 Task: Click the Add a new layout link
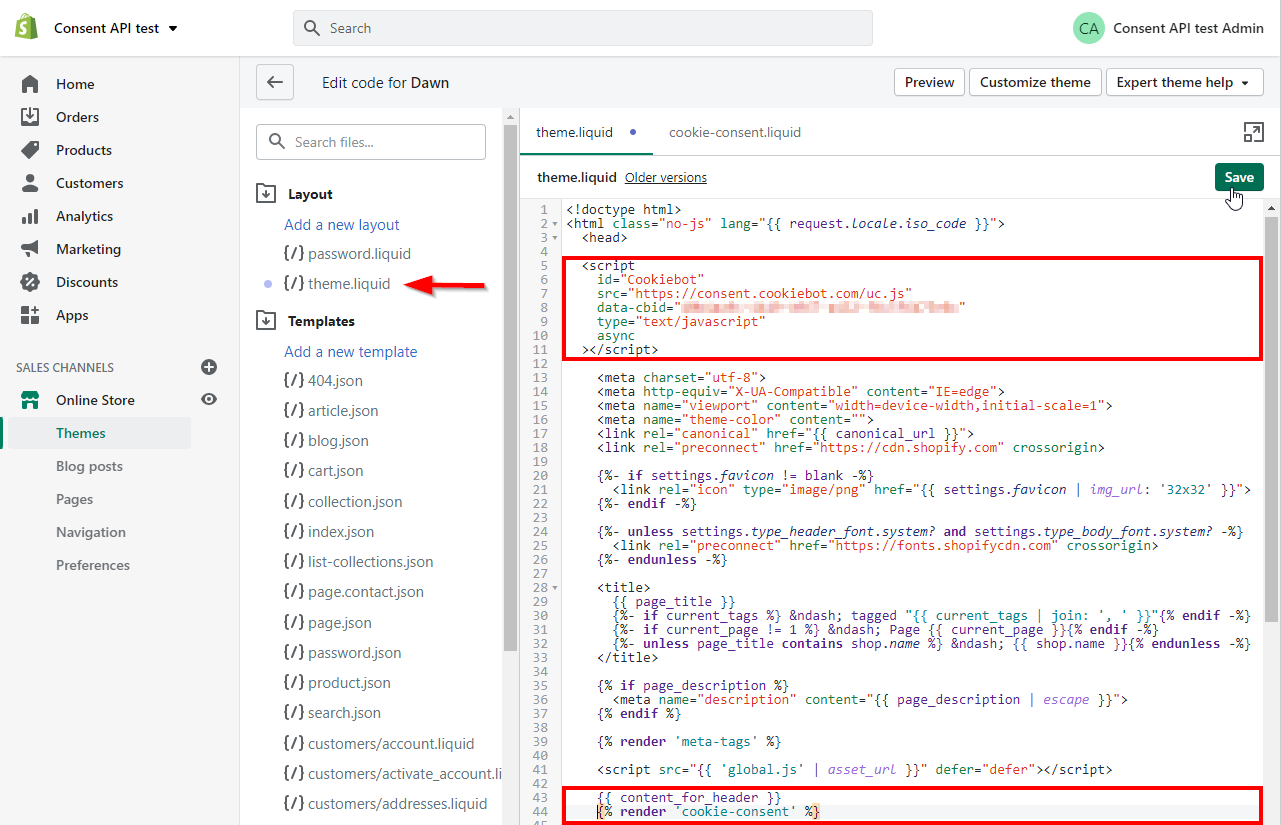342,225
